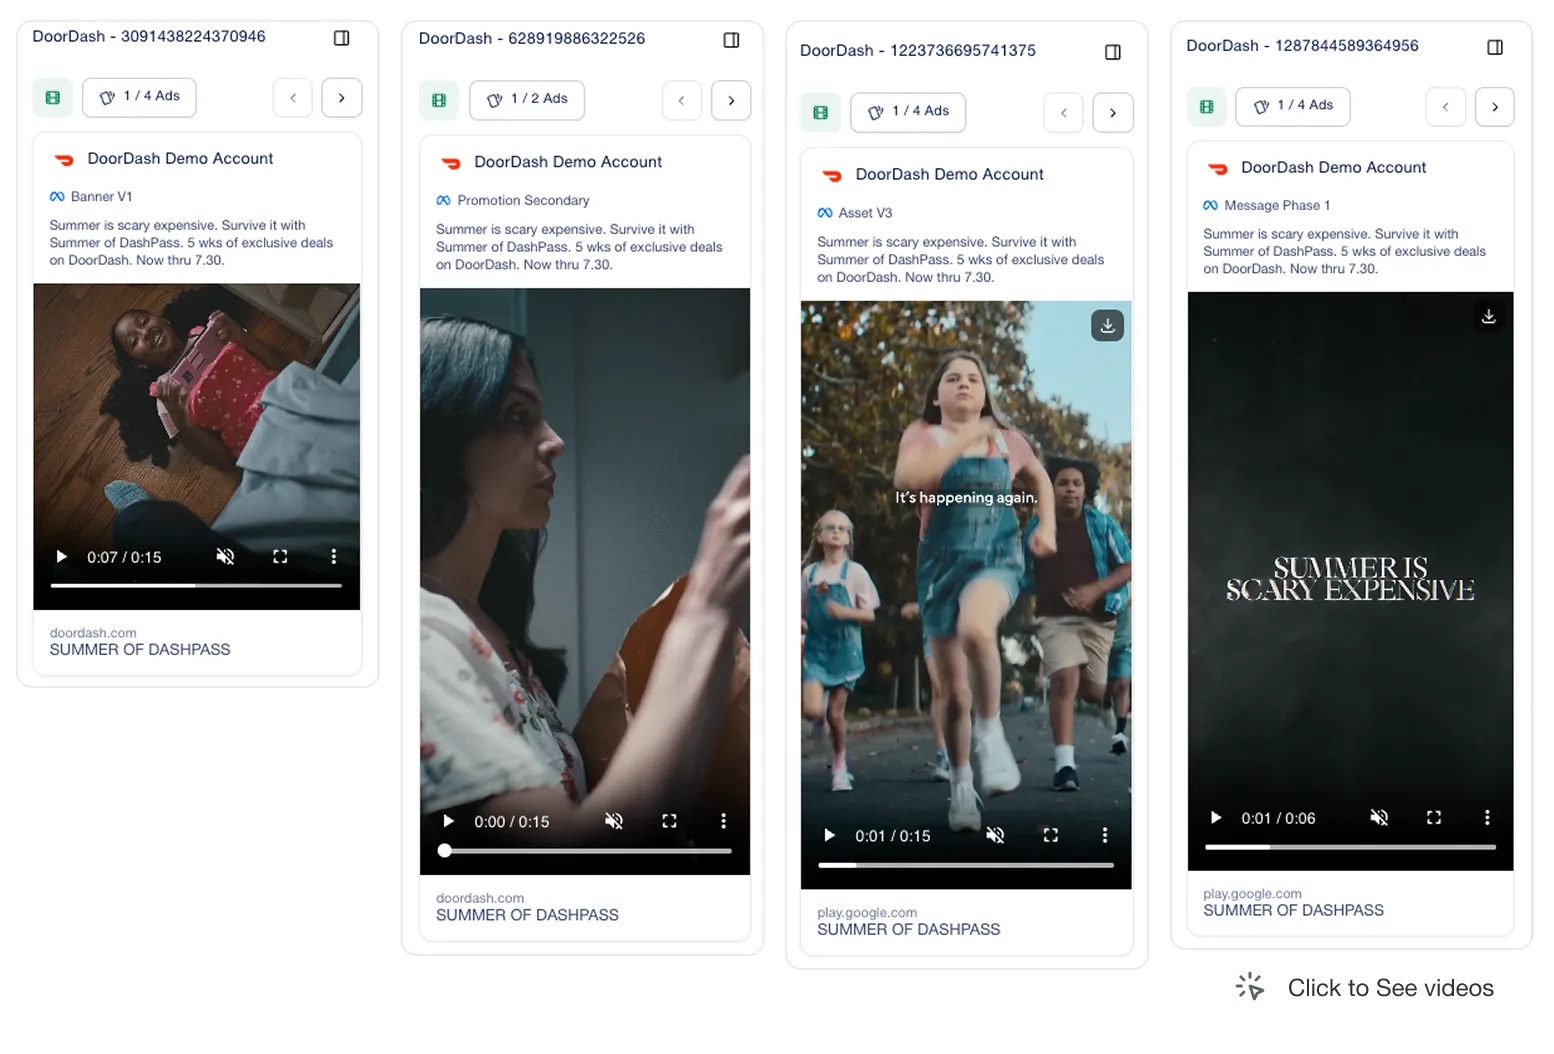The width and height of the screenshot is (1554, 1054).
Task: Go to previous ad in Message Phase 1 card
Action: [x=1446, y=106]
